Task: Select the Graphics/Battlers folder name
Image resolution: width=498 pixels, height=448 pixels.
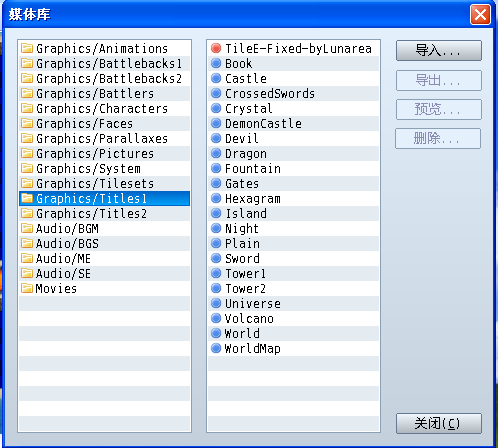Action: (95, 94)
